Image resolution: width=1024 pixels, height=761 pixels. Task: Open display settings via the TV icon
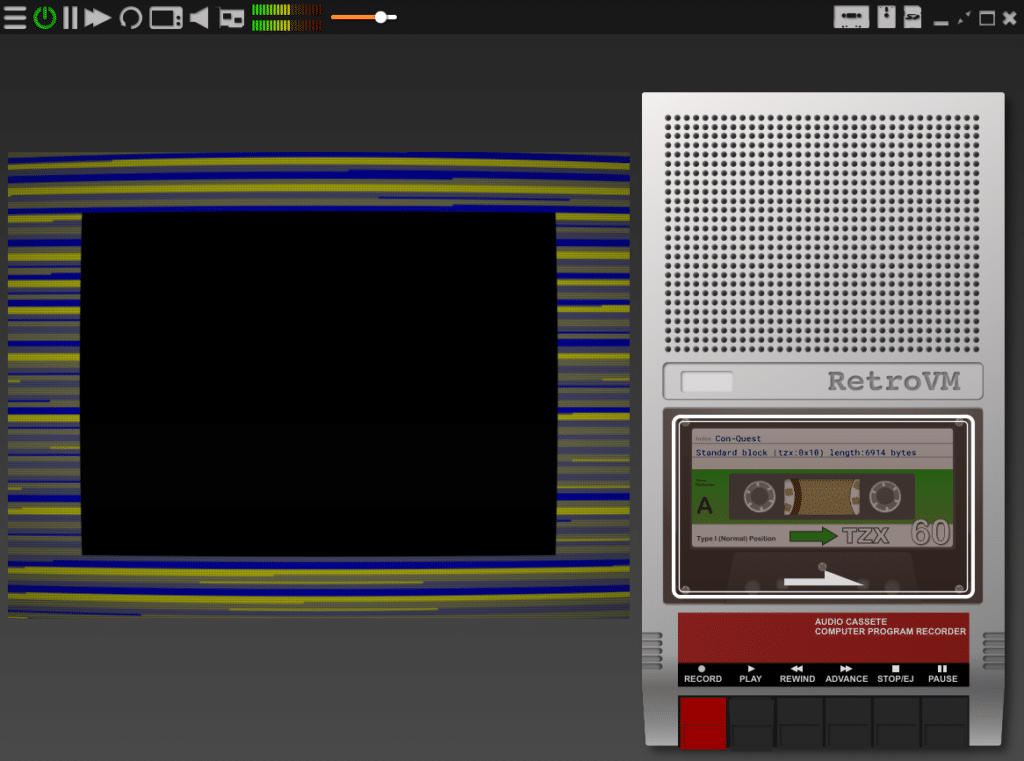pyautogui.click(x=164, y=17)
